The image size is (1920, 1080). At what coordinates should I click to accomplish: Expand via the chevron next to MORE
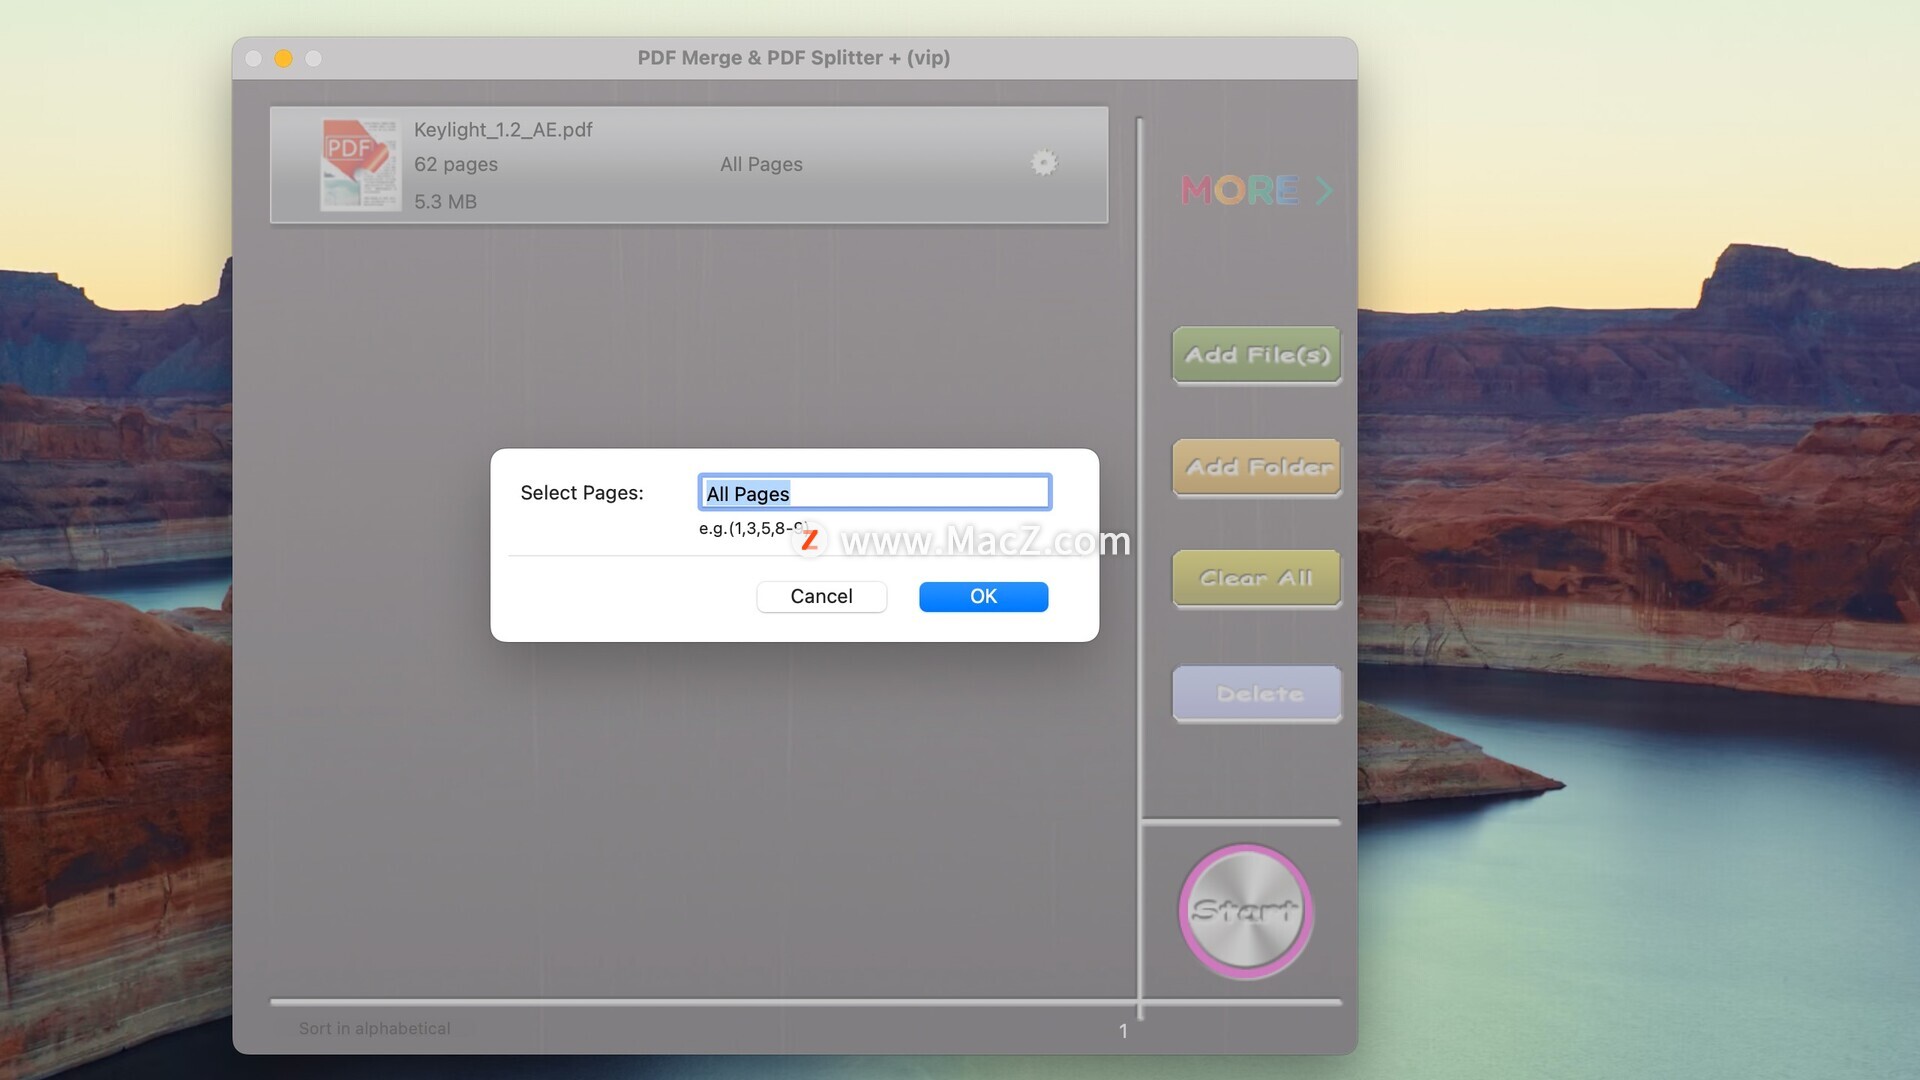tap(1324, 190)
